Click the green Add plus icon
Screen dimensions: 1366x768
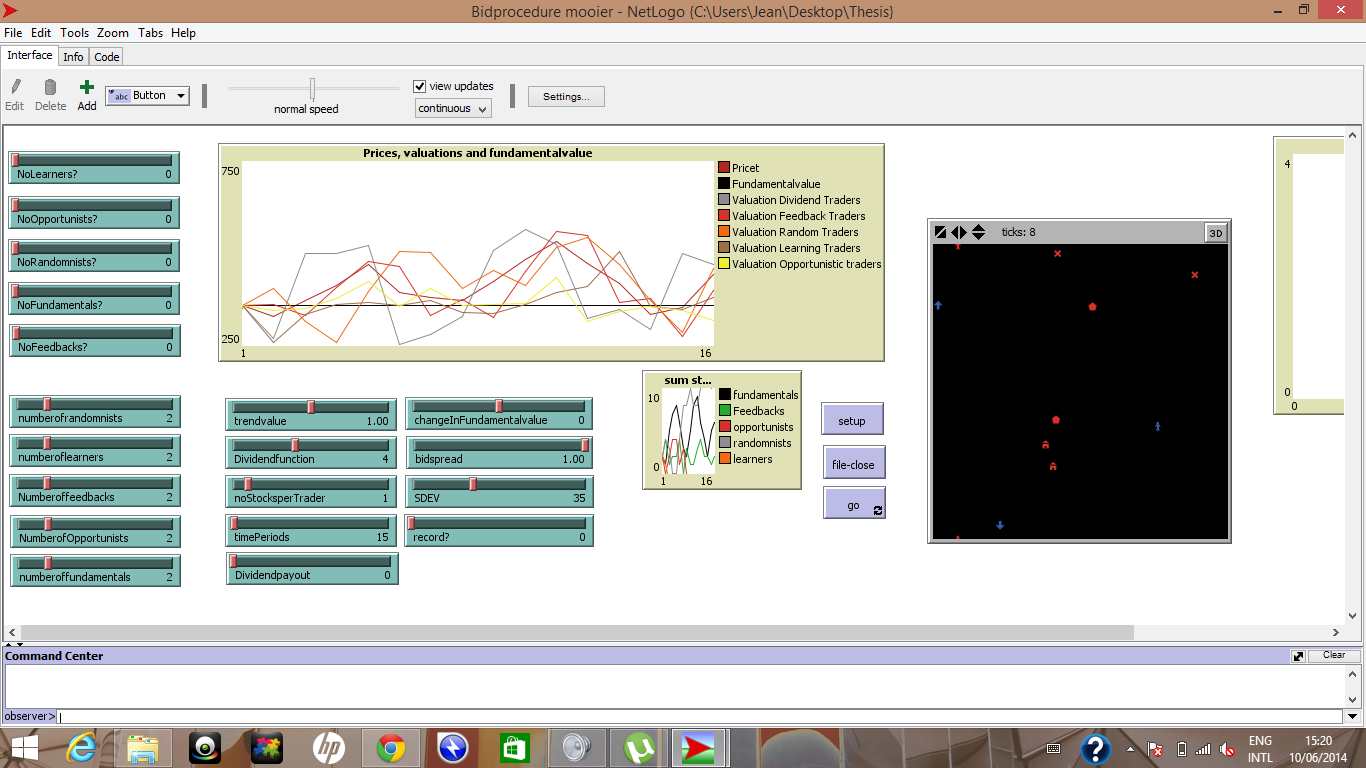(x=87, y=88)
